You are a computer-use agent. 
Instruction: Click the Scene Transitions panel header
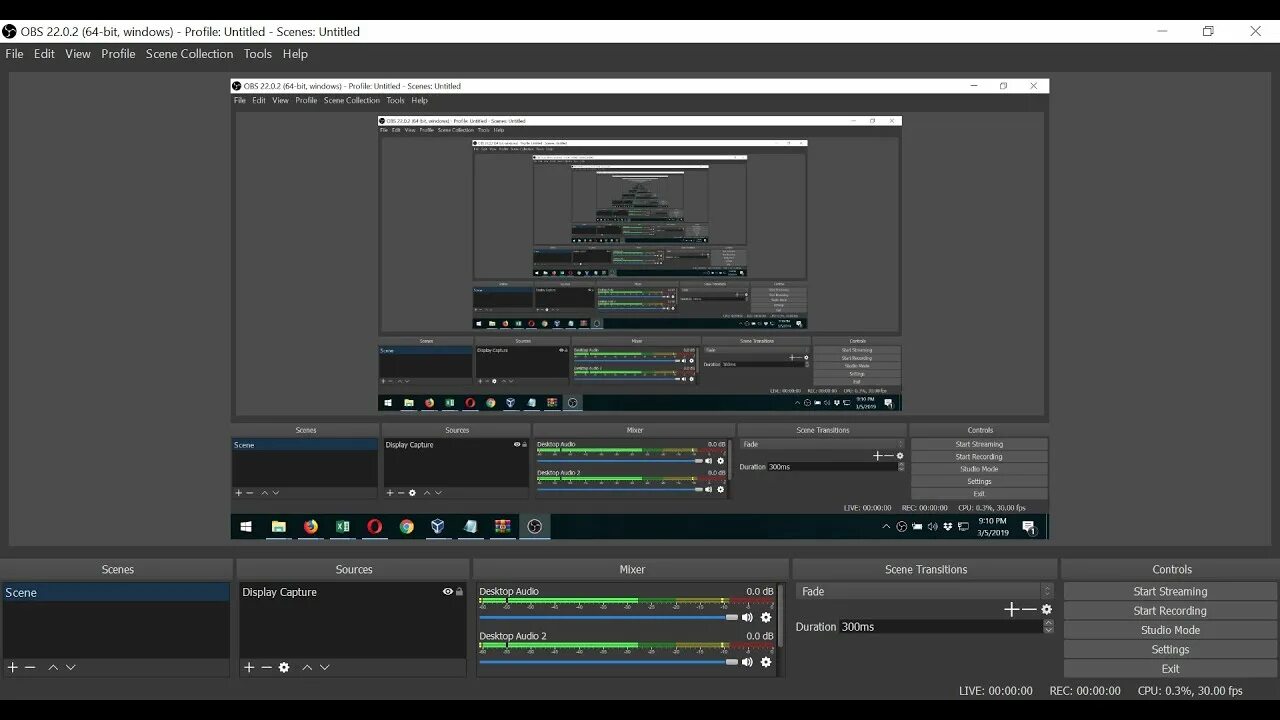point(926,570)
